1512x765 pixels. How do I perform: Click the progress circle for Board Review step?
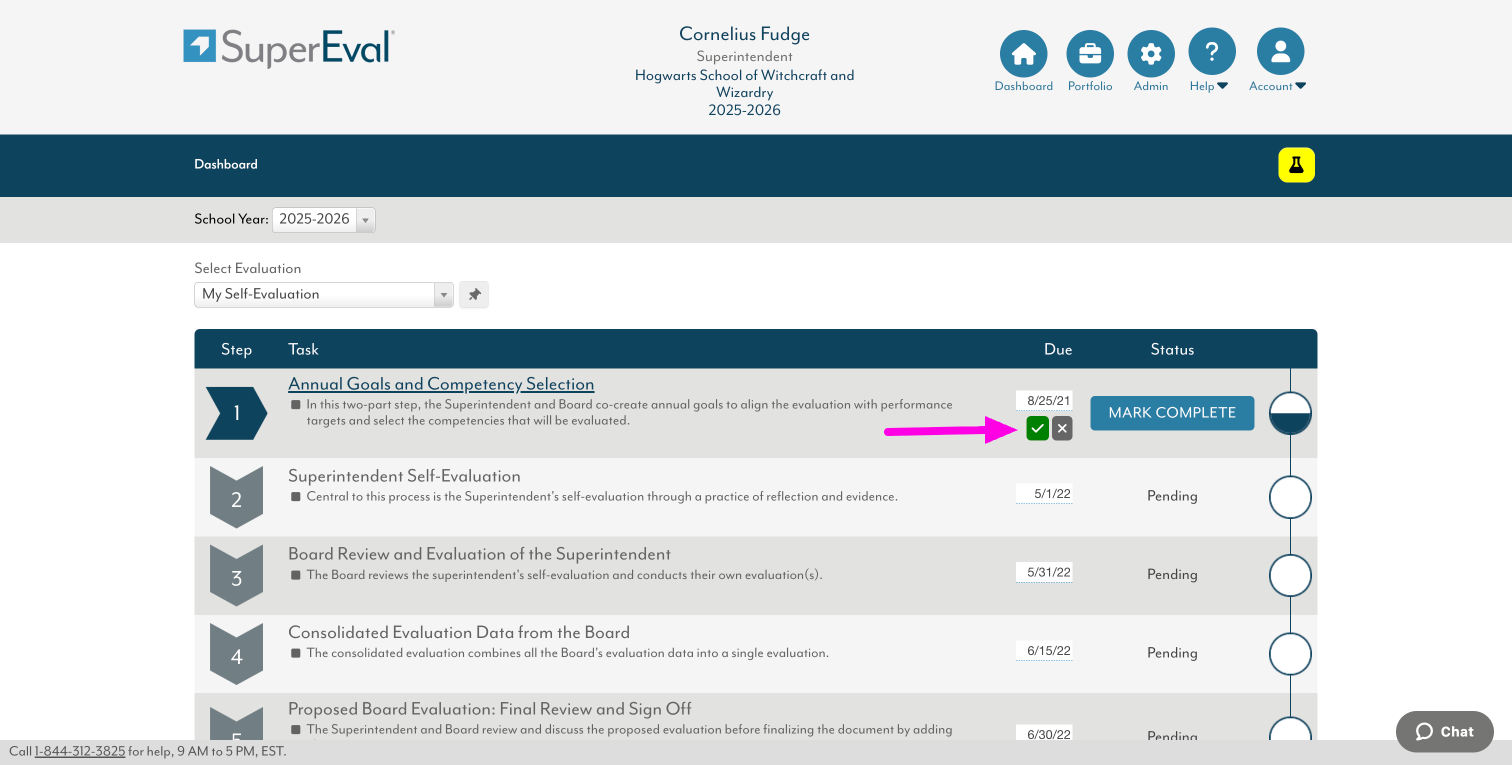pos(1290,576)
